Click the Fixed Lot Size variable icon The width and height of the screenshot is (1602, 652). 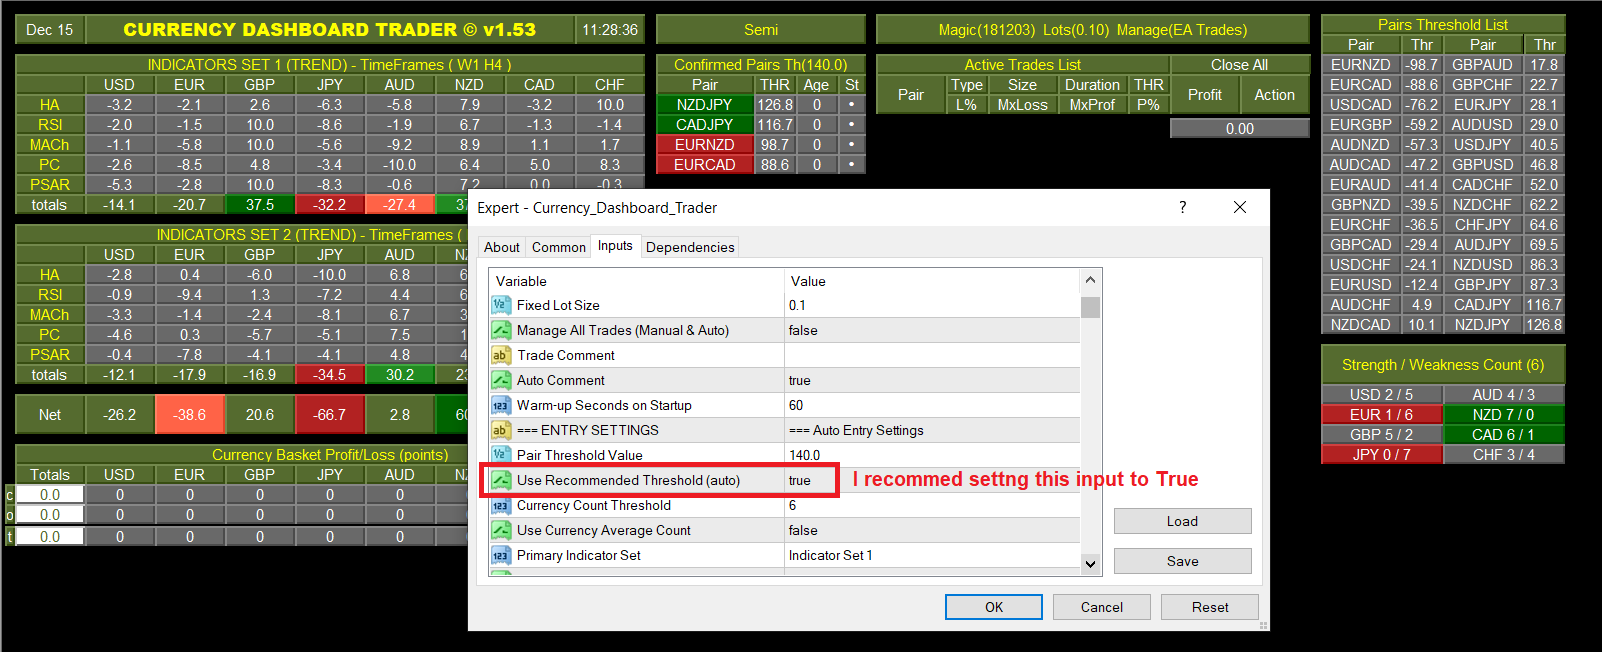point(500,305)
